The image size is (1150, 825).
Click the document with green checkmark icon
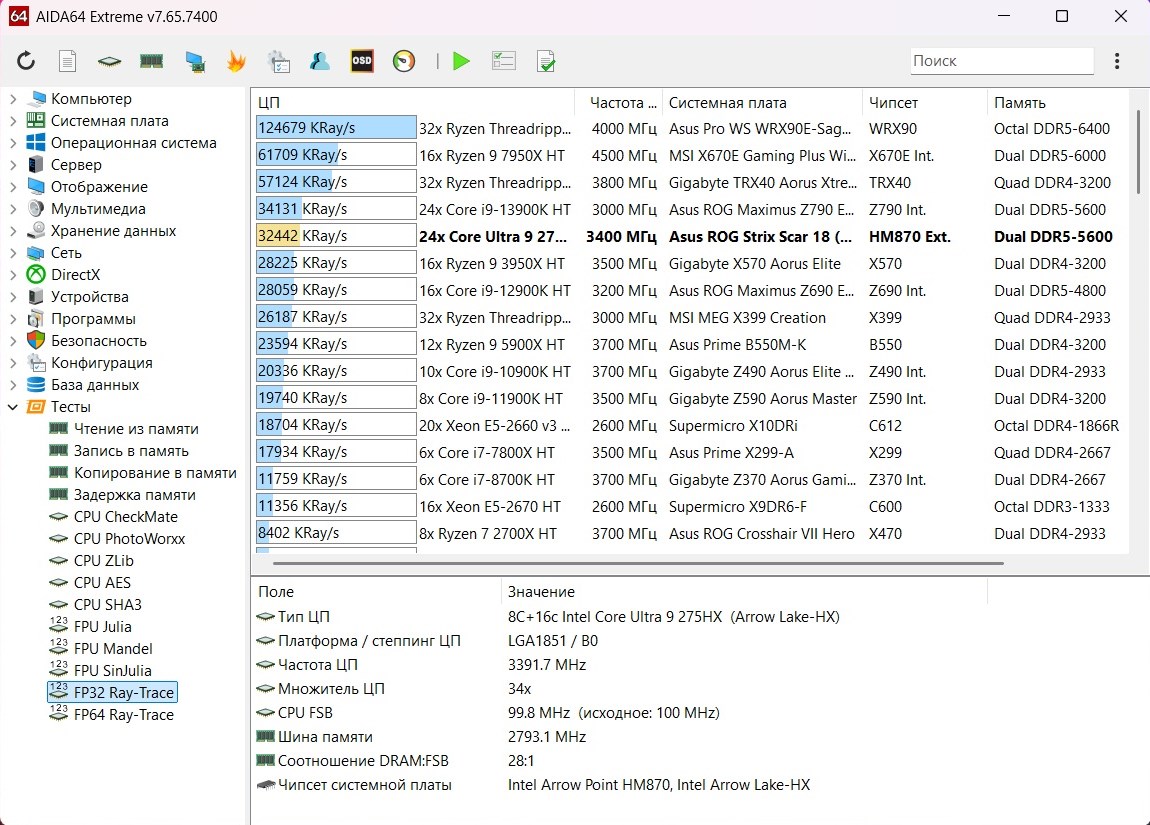click(x=546, y=61)
